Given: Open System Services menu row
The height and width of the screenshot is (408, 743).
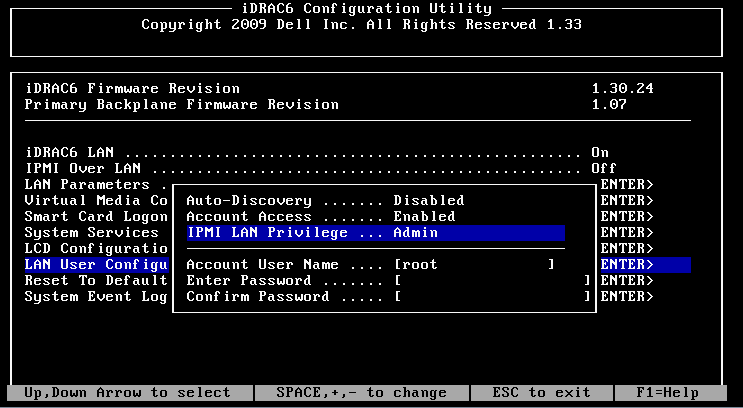Looking at the screenshot, I should point(91,233).
